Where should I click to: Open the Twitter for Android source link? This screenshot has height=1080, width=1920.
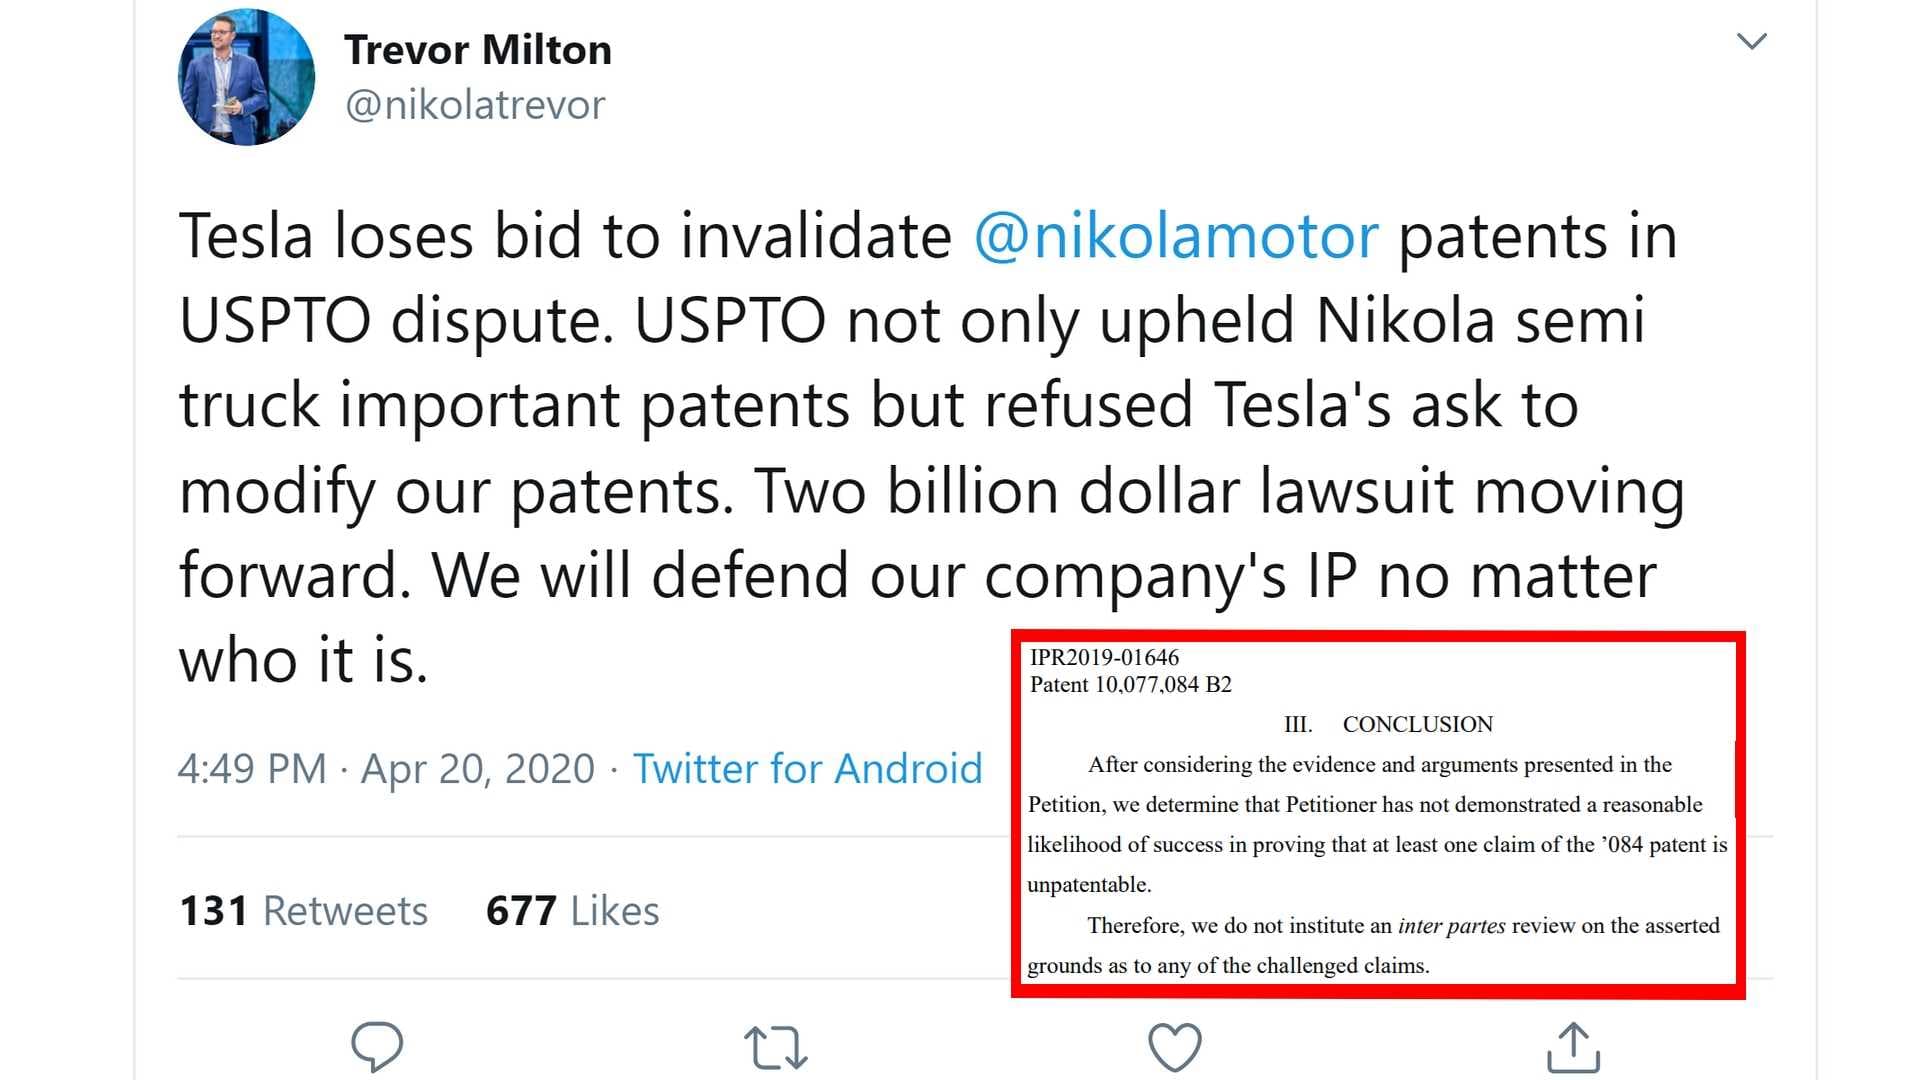pos(807,769)
